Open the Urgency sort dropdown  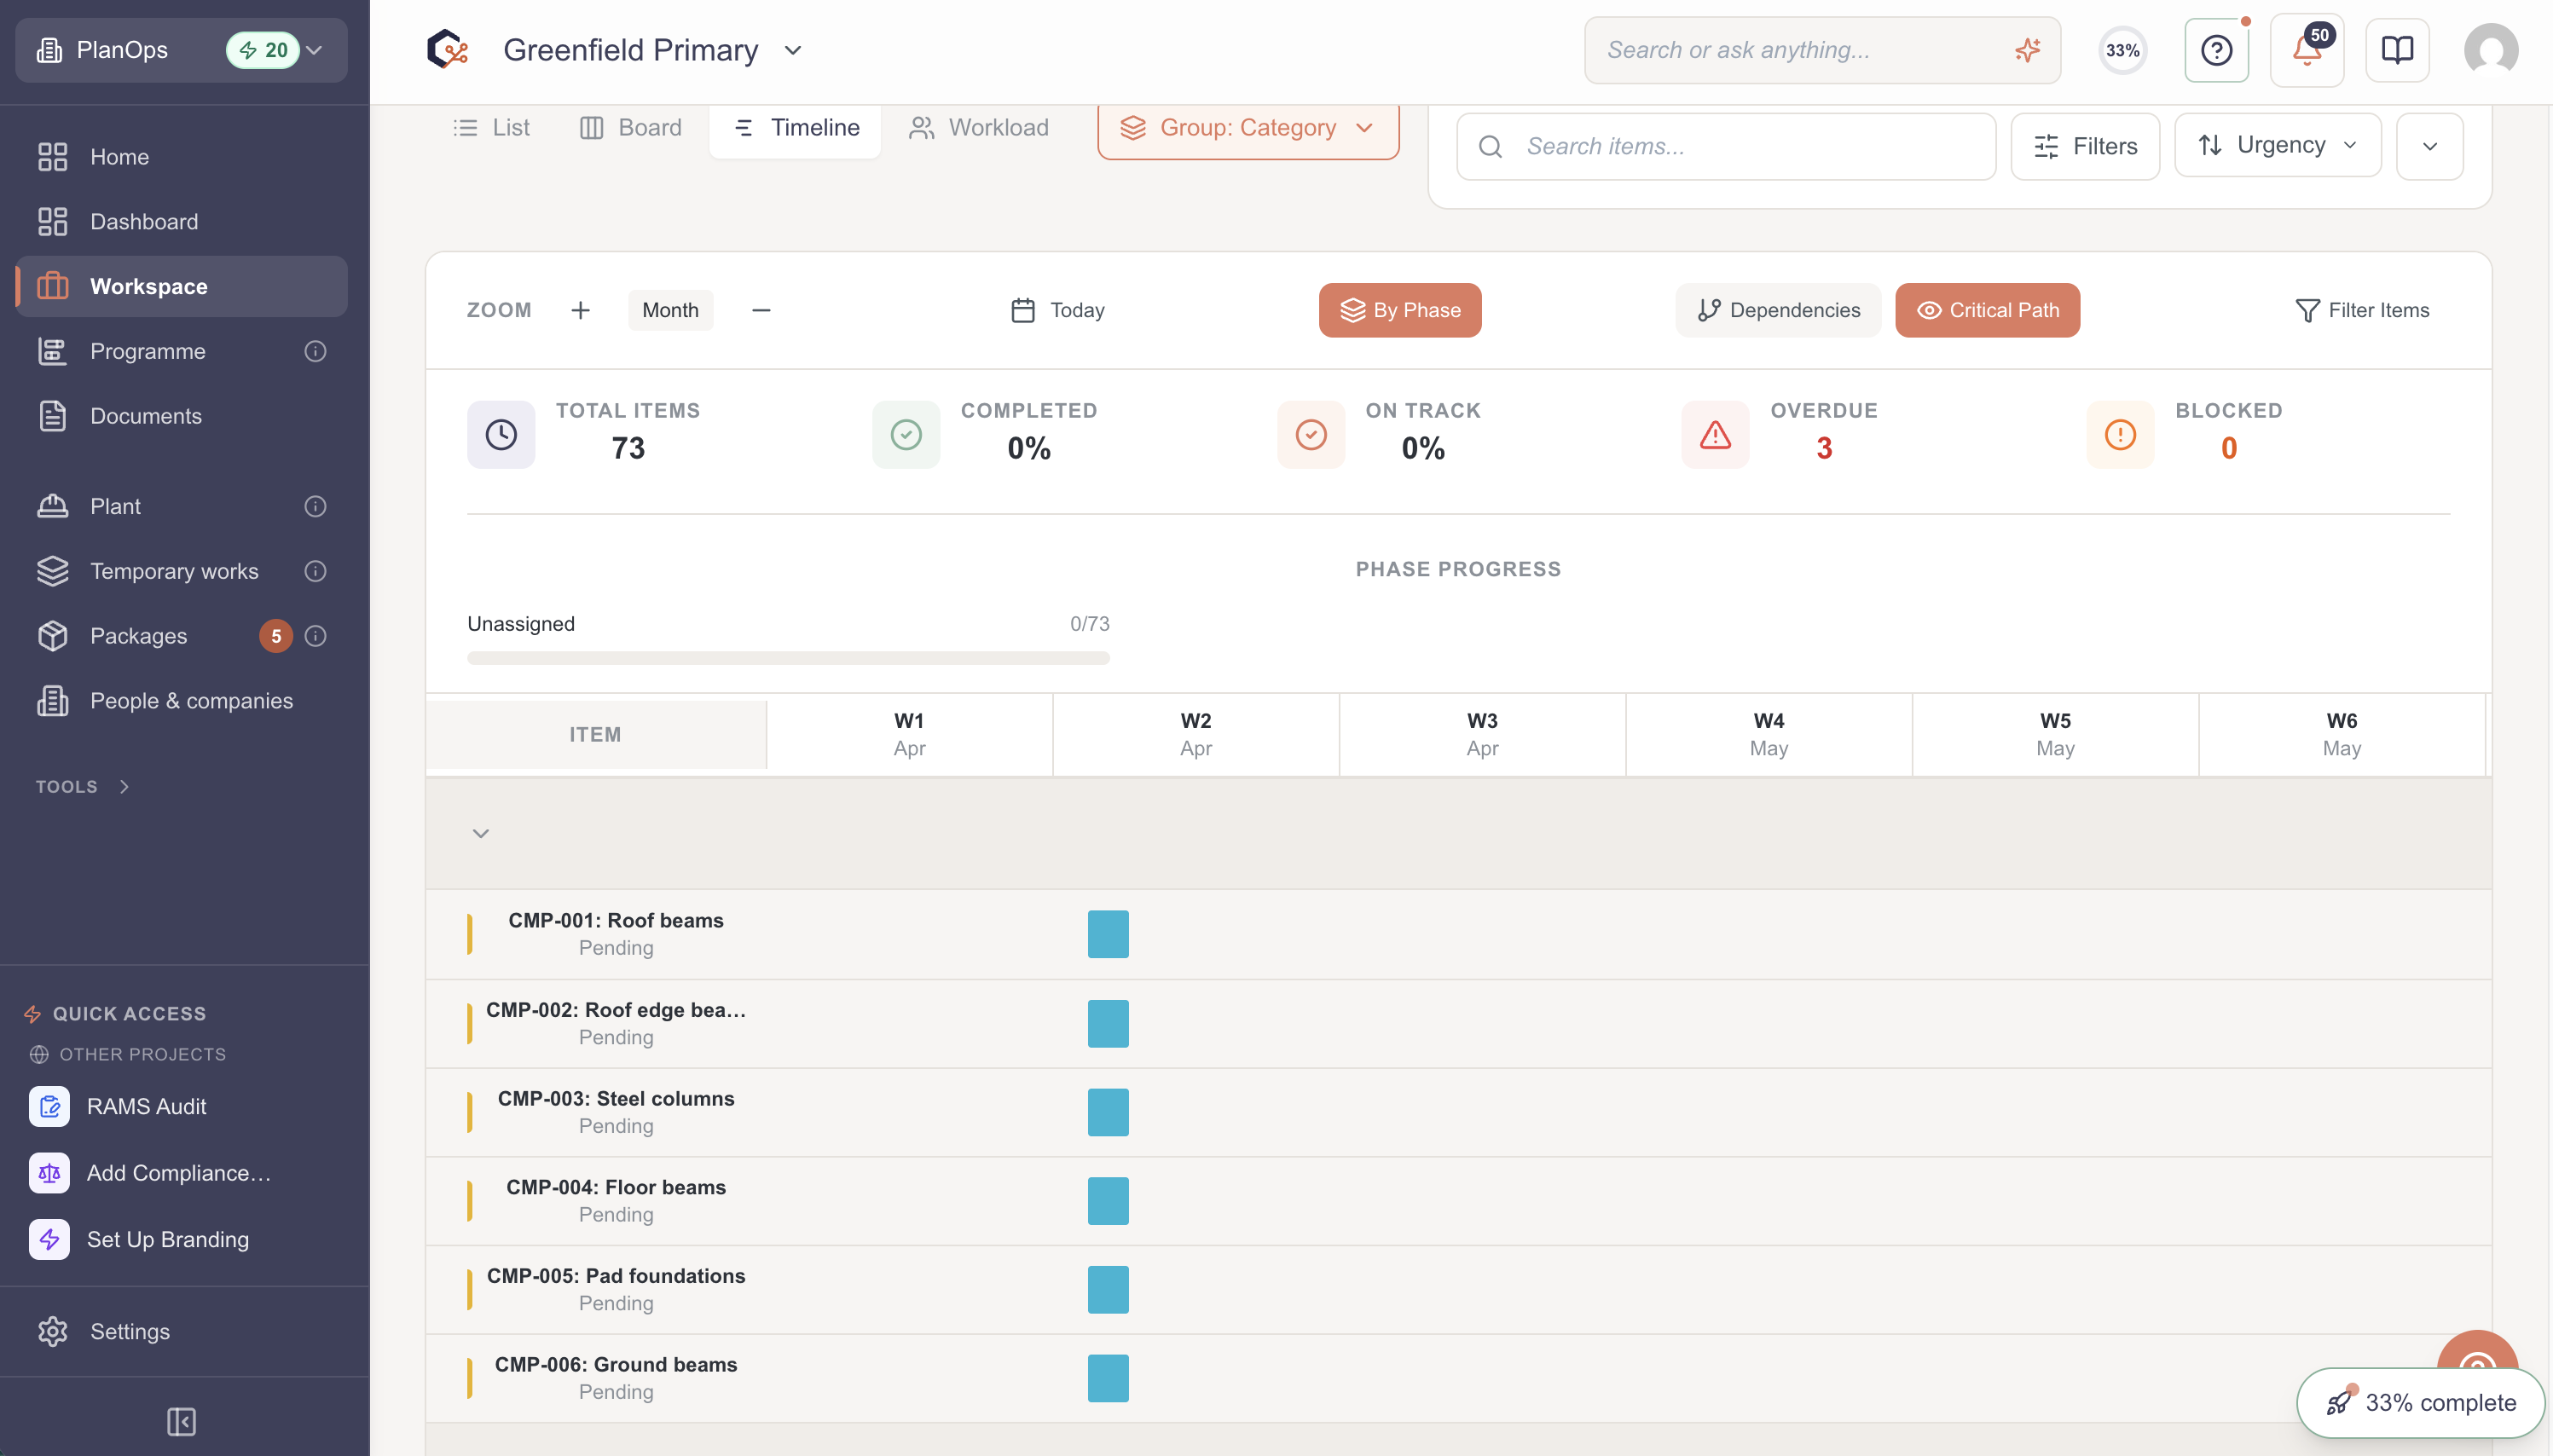pyautogui.click(x=2277, y=145)
